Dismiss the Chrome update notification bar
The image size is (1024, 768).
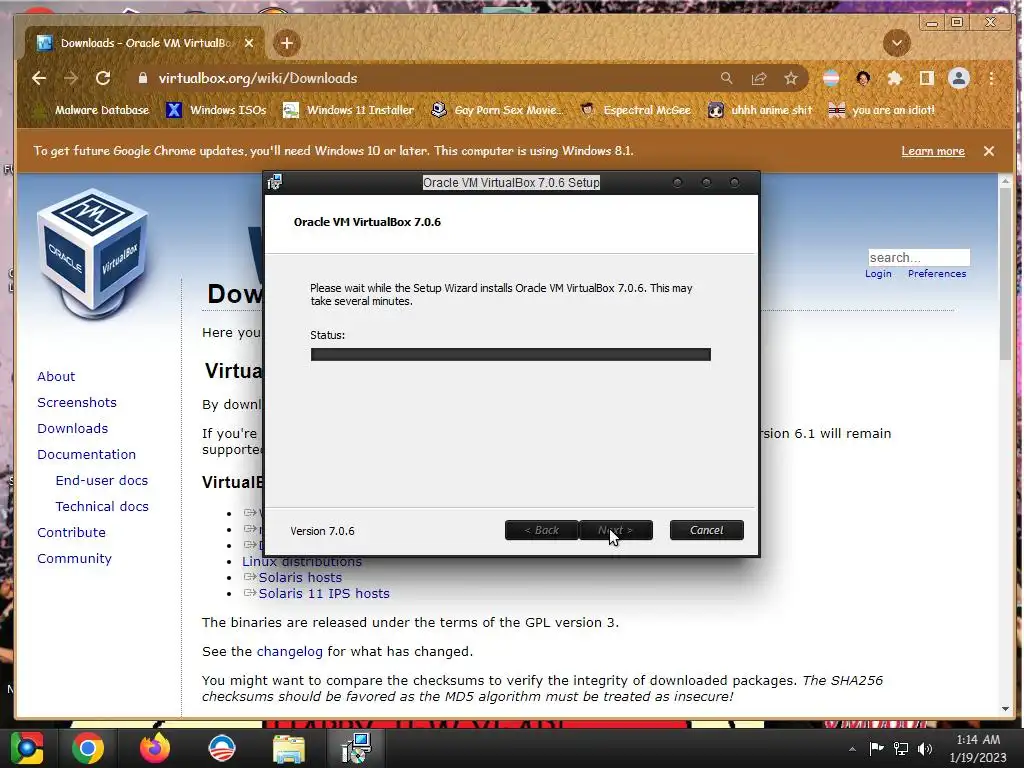coord(989,151)
